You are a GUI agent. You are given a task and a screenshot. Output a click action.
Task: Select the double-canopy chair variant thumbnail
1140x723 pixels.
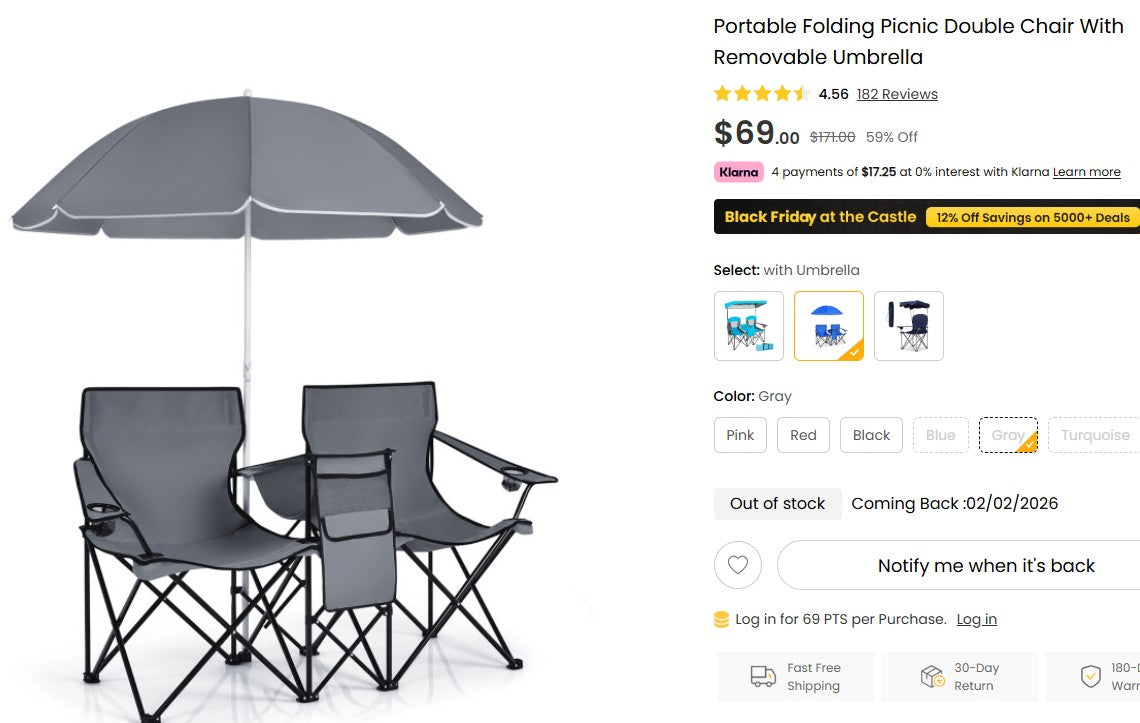pos(749,326)
